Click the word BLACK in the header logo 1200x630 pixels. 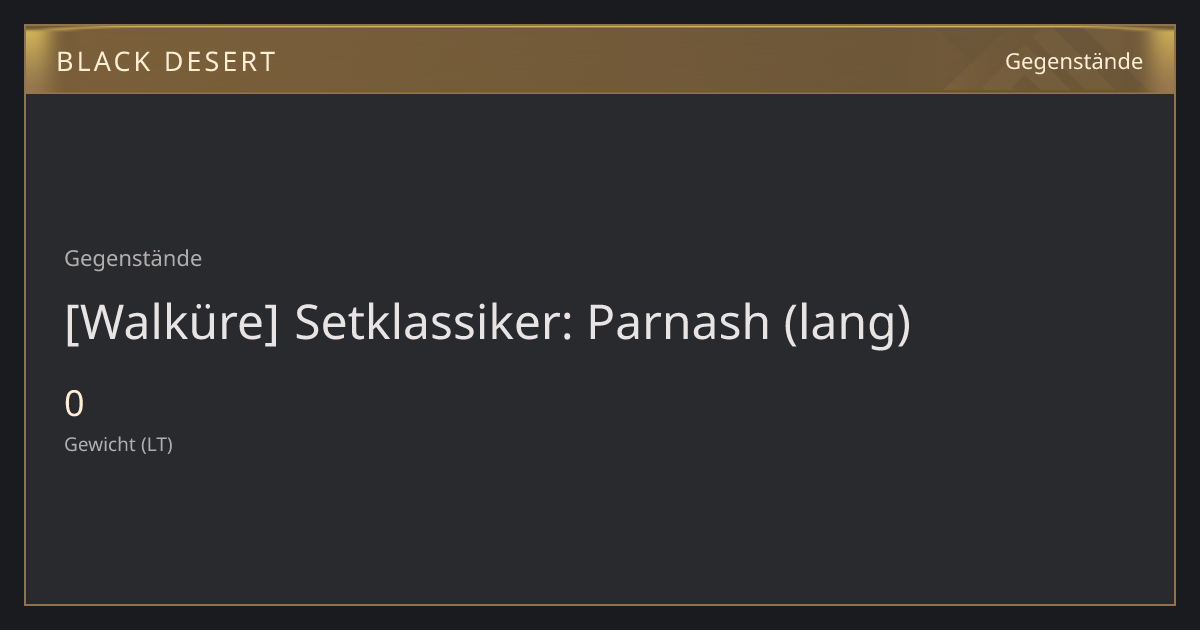(x=104, y=62)
